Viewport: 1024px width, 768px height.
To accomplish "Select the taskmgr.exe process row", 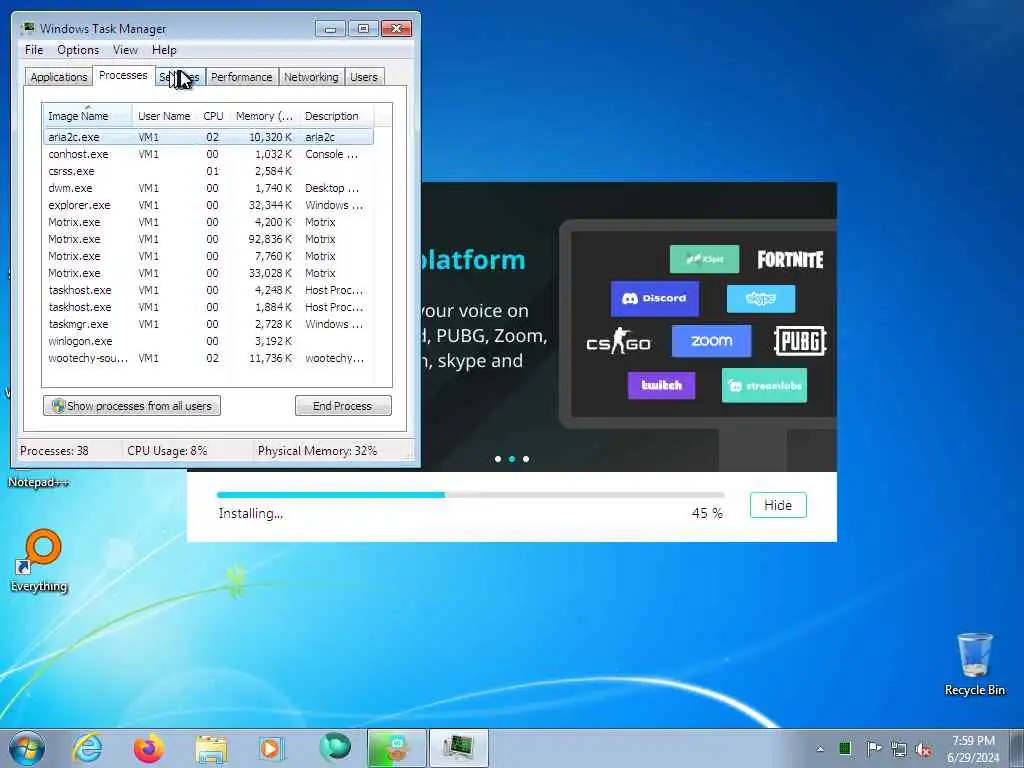I will 208,324.
